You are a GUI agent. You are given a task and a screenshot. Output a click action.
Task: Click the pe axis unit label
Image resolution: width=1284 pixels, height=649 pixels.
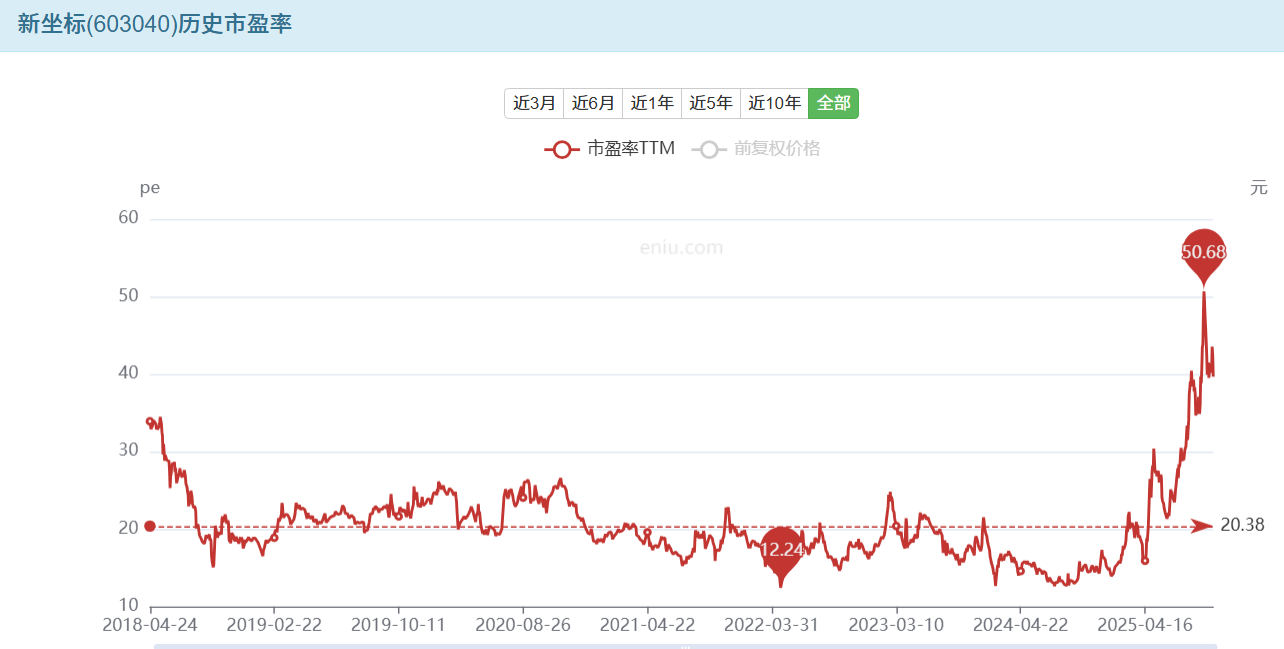(x=149, y=187)
